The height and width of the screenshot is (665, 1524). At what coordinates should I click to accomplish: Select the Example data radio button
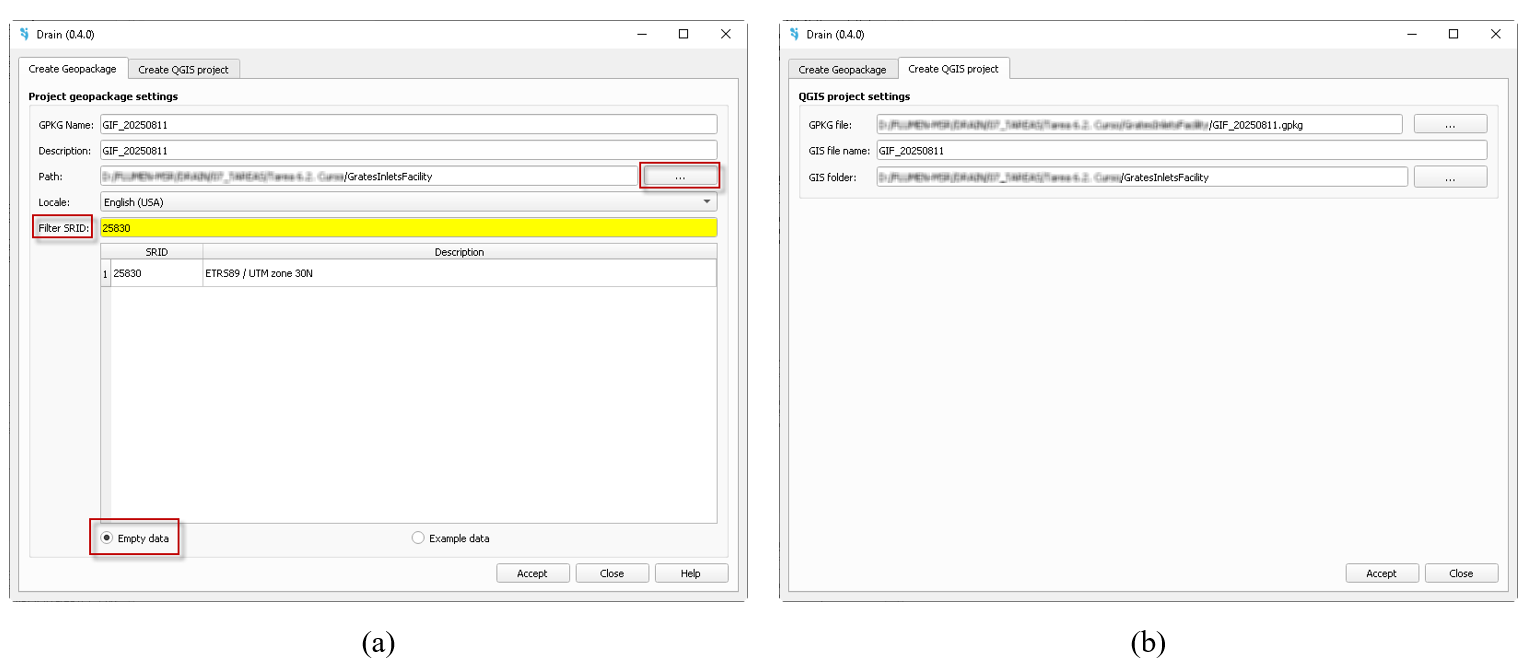[x=418, y=538]
